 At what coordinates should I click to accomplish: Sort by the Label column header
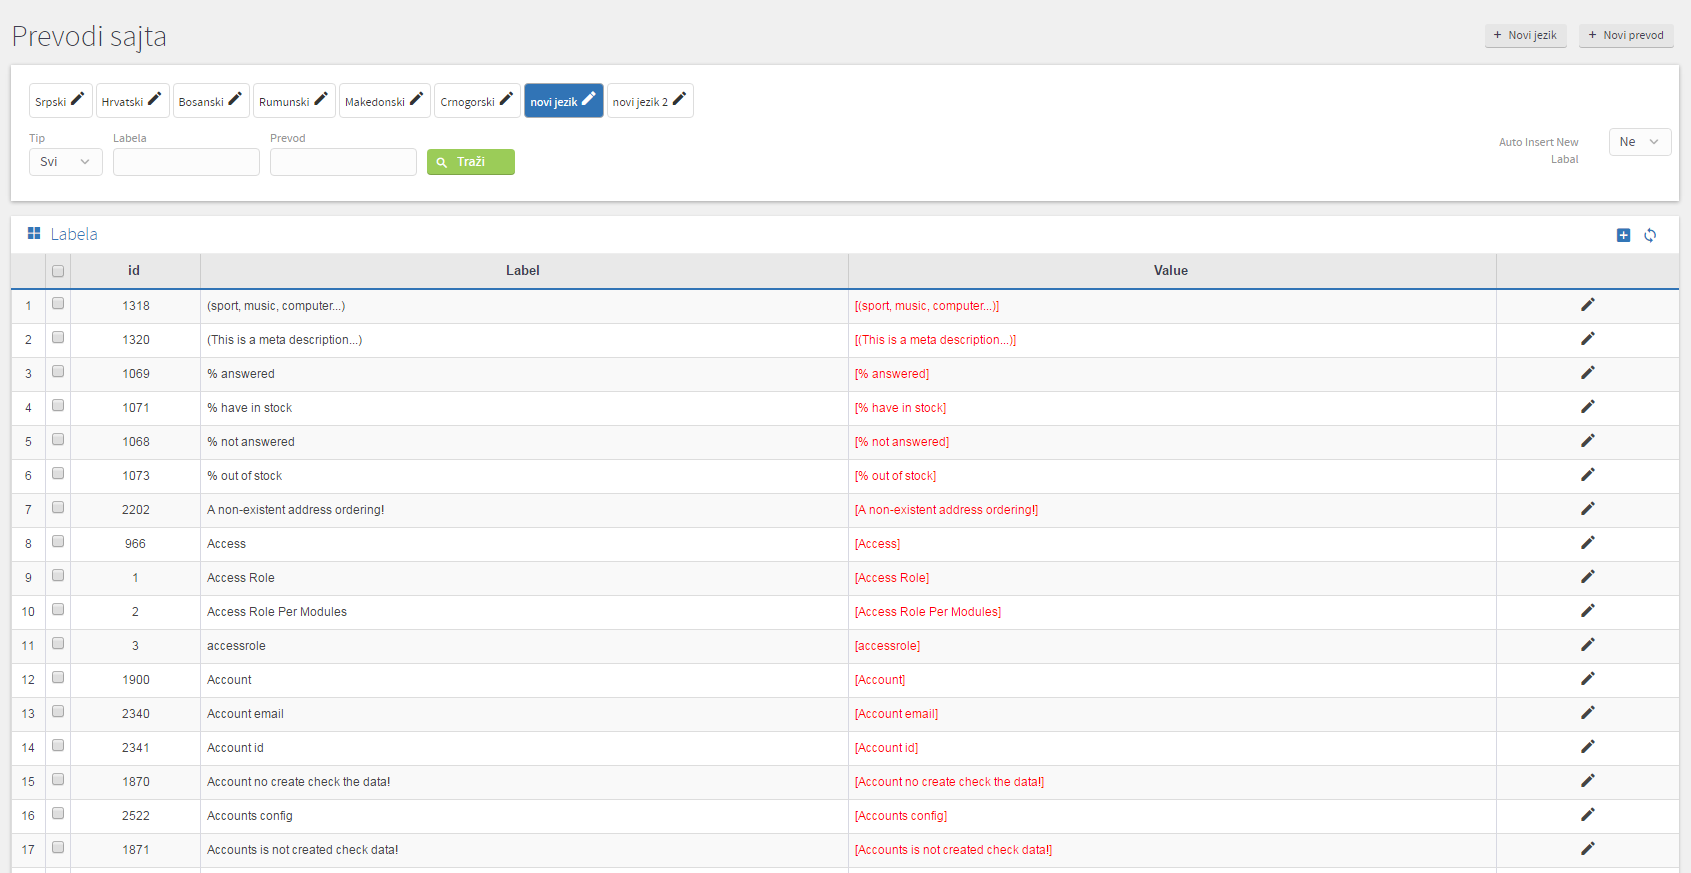(x=523, y=271)
